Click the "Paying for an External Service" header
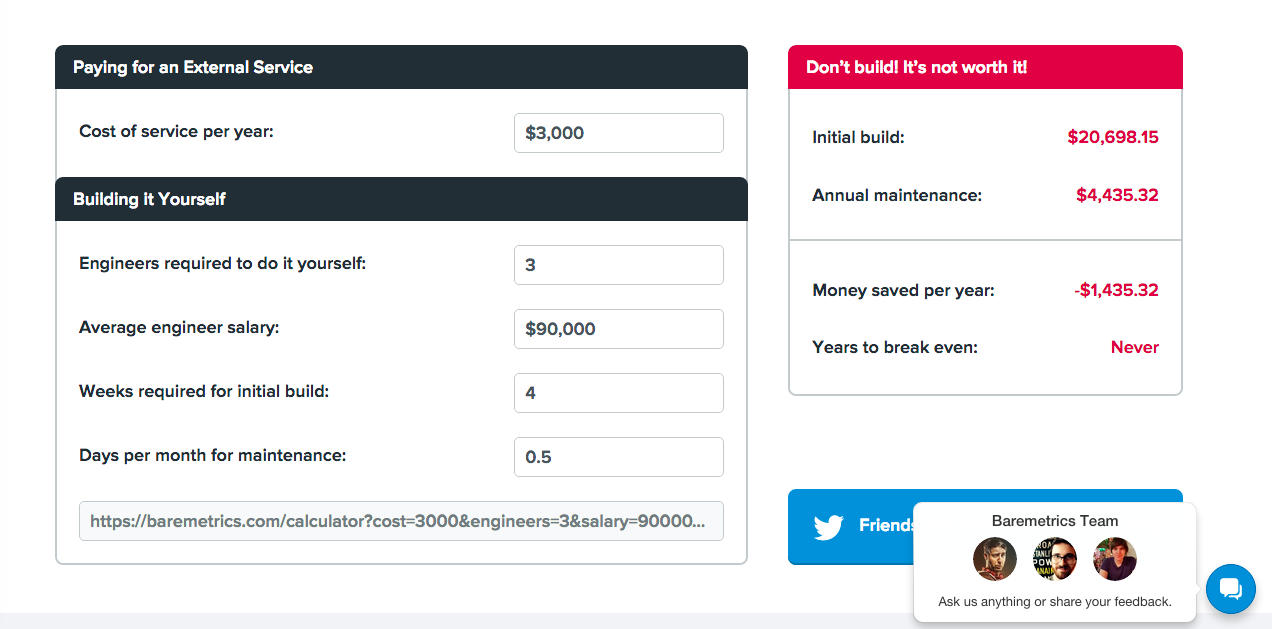This screenshot has width=1272, height=629. [x=193, y=67]
